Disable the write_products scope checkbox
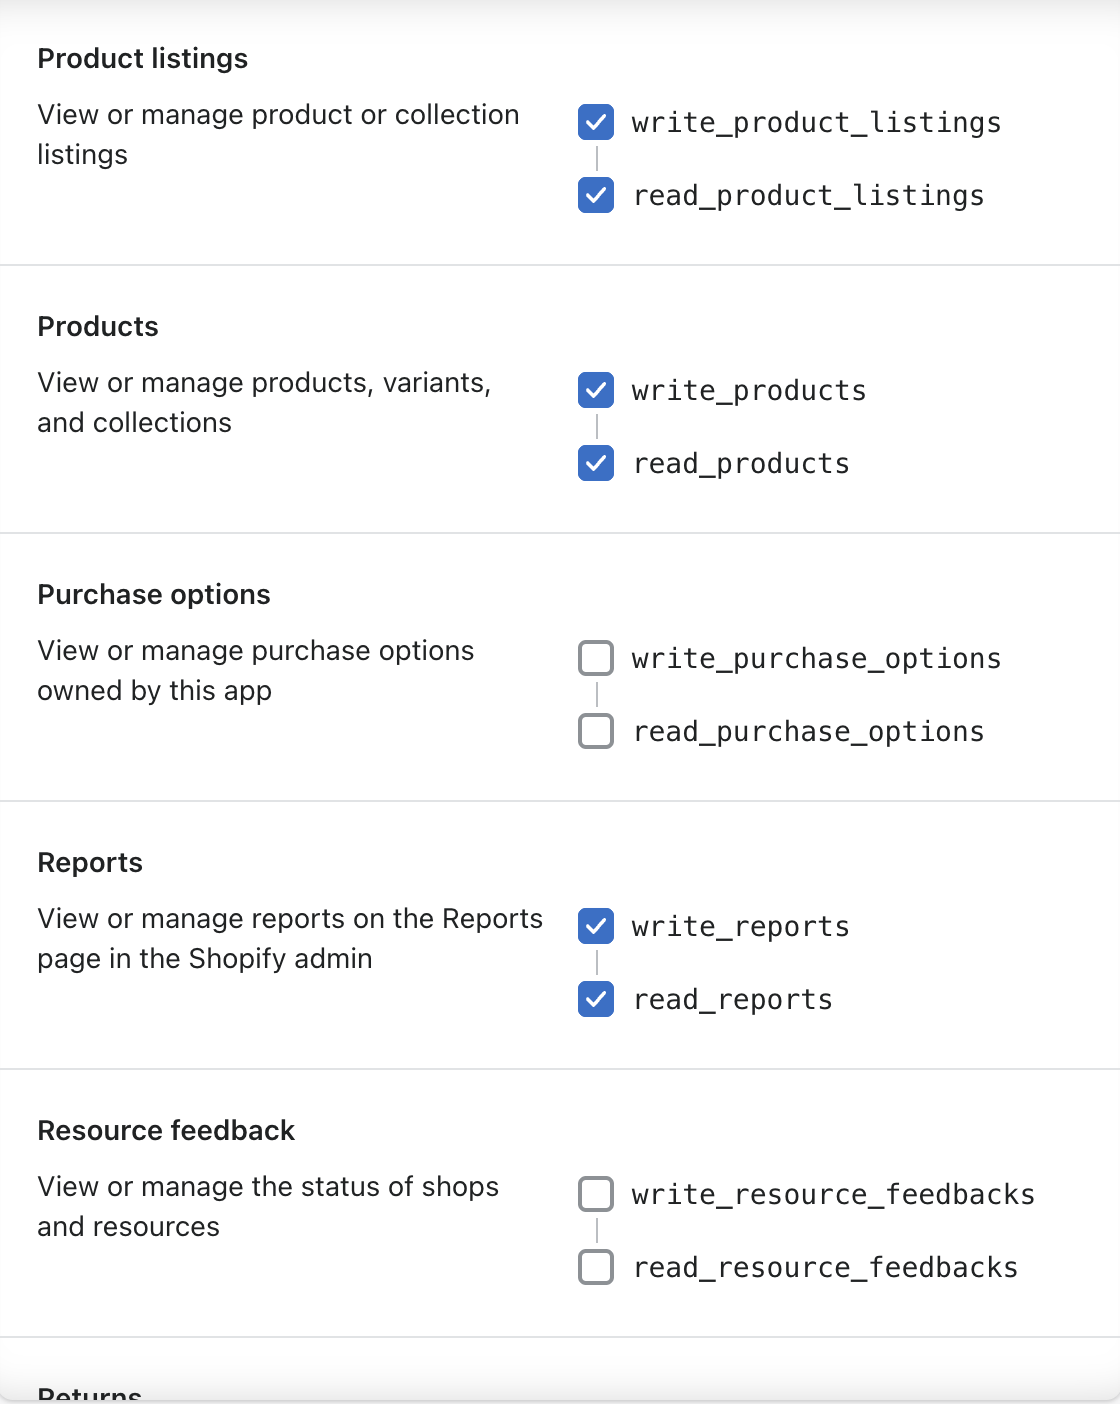1120x1404 pixels. pos(596,390)
